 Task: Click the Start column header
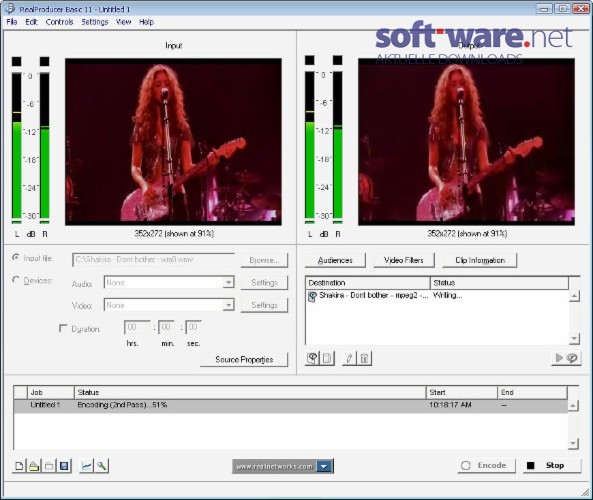[x=461, y=393]
